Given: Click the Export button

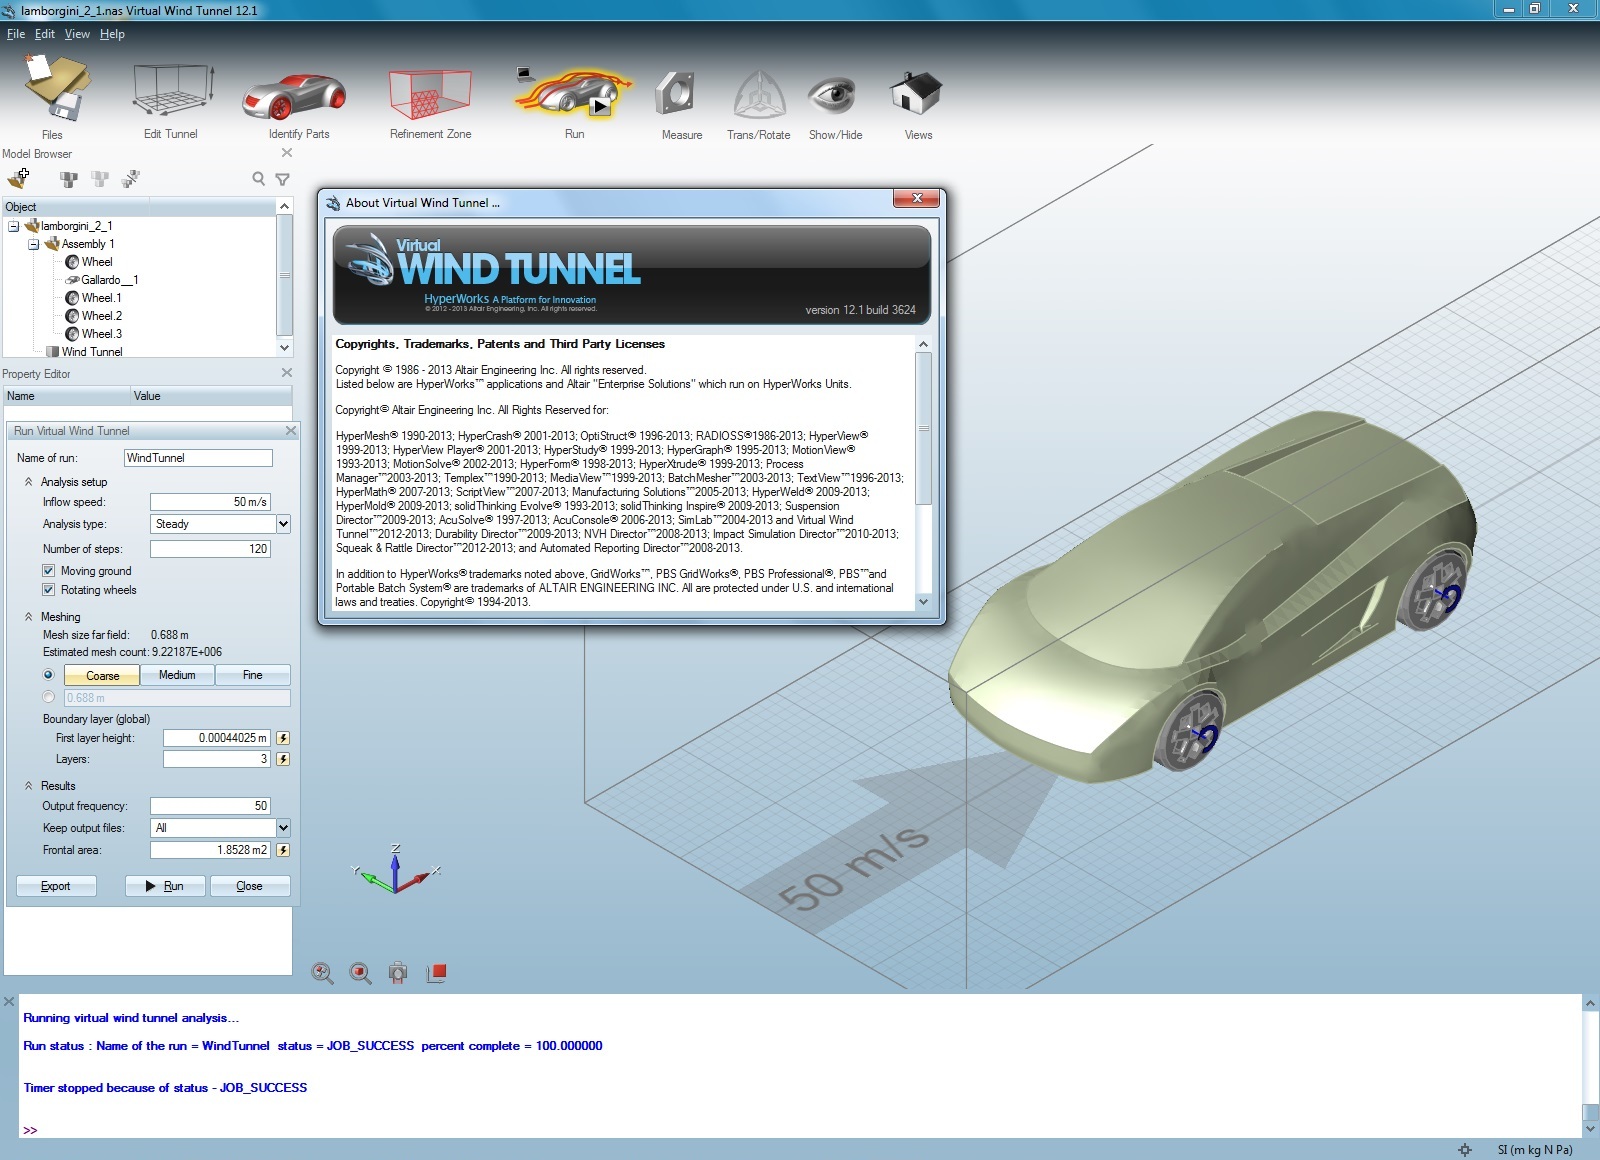Looking at the screenshot, I should click(56, 886).
